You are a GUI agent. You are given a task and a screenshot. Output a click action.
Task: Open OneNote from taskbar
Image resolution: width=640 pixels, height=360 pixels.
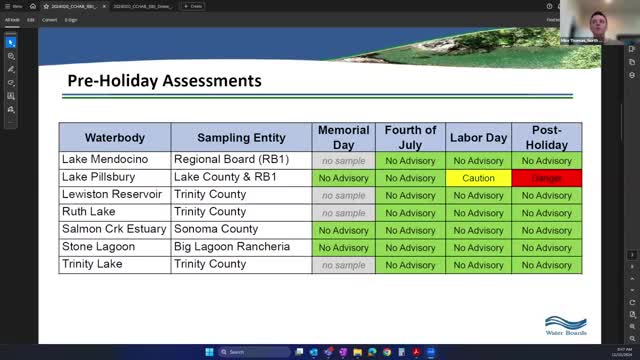click(x=343, y=352)
